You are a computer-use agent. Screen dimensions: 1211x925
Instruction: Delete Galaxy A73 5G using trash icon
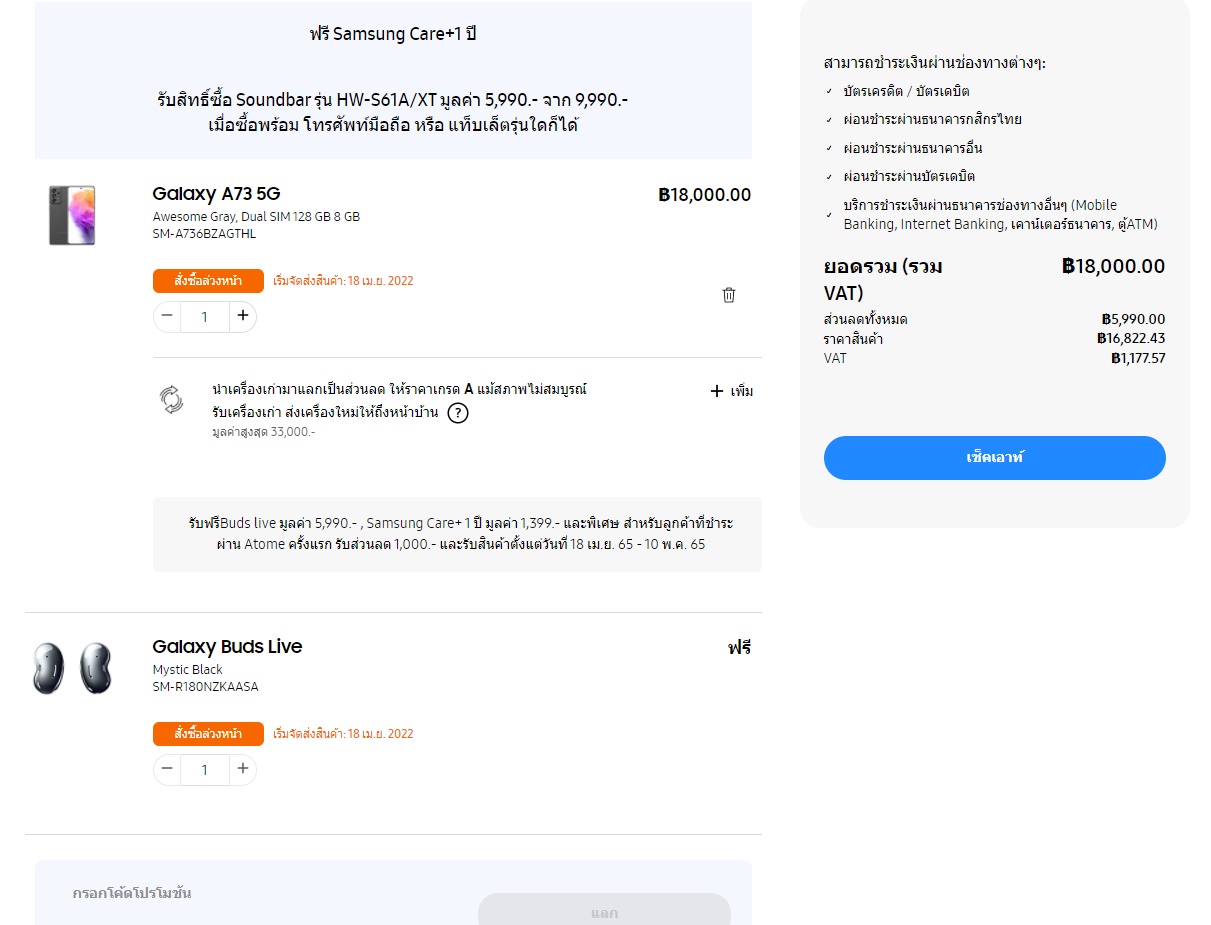click(729, 295)
